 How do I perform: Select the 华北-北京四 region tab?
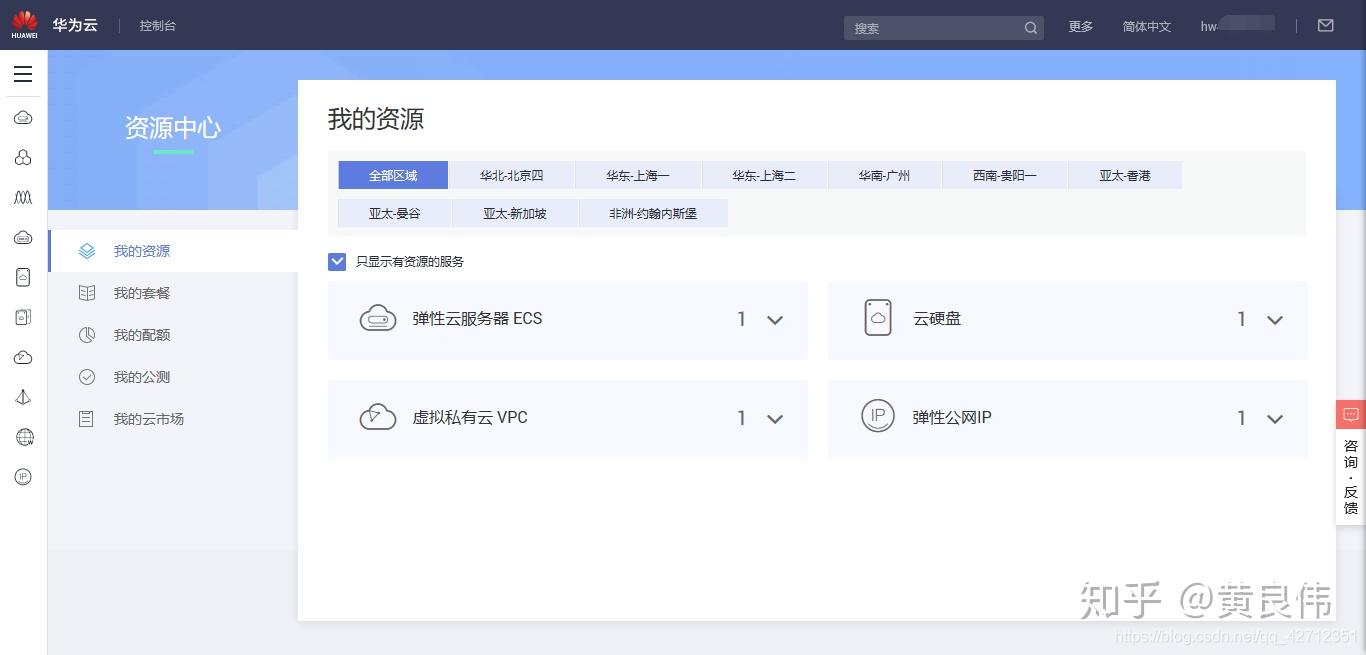[512, 175]
